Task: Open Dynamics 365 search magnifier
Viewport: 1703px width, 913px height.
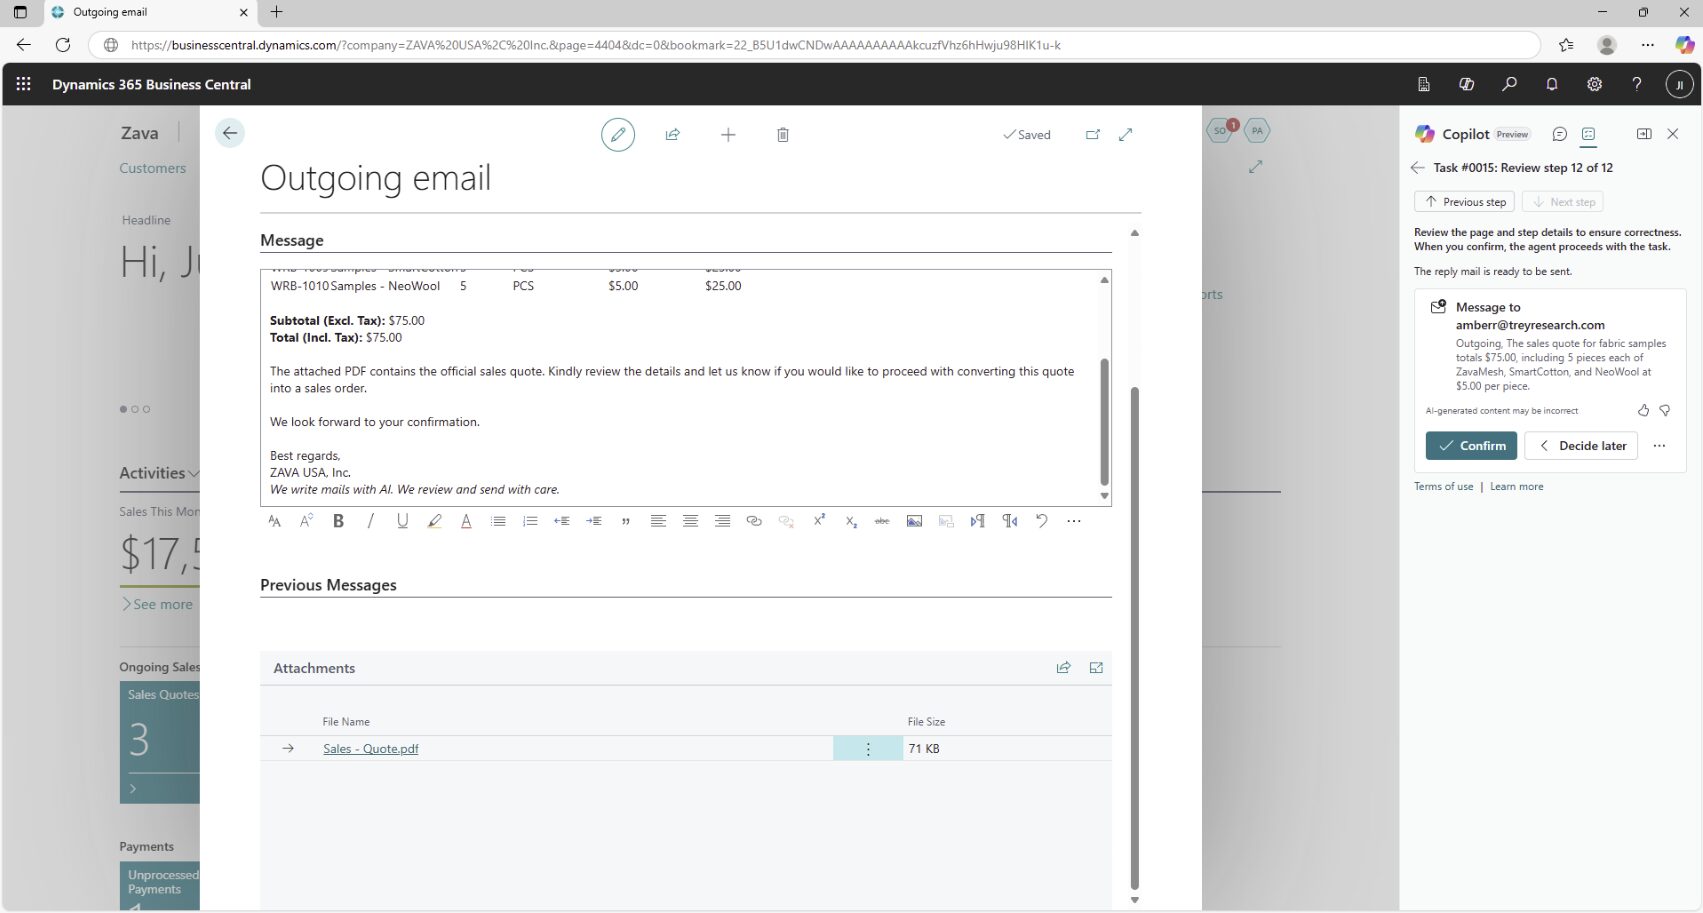Action: [1509, 85]
